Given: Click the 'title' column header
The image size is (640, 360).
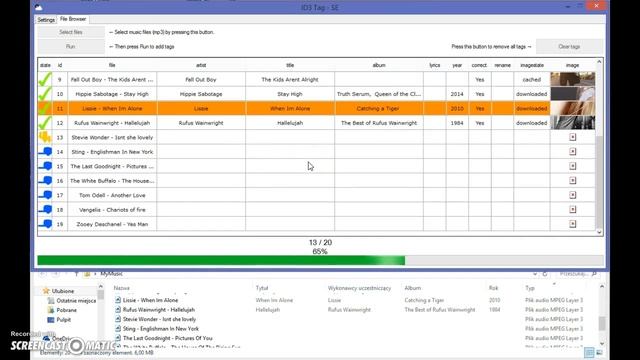Looking at the screenshot, I should (290, 65).
